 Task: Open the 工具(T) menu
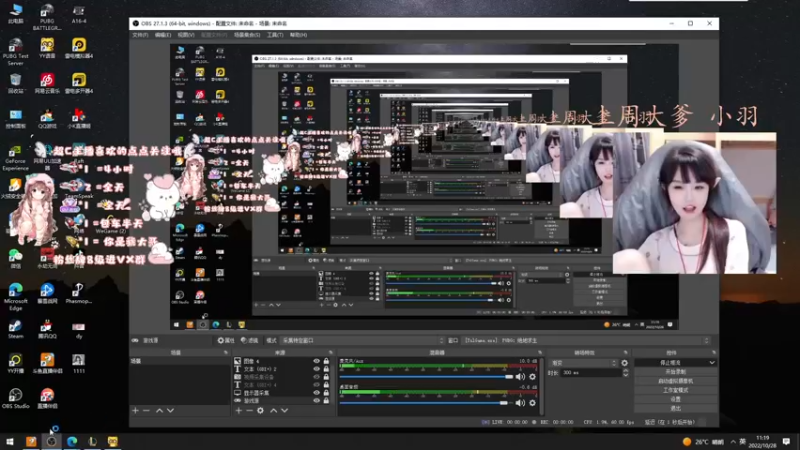click(275, 35)
